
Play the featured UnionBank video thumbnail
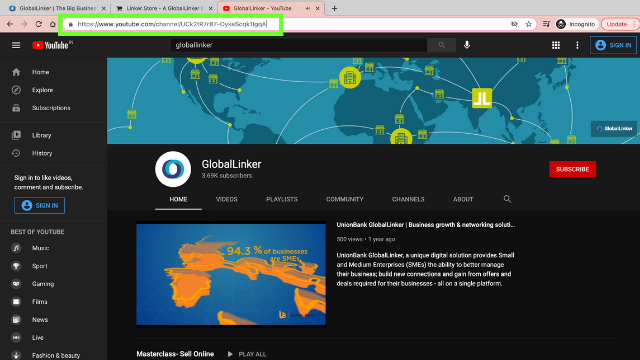pyautogui.click(x=231, y=274)
